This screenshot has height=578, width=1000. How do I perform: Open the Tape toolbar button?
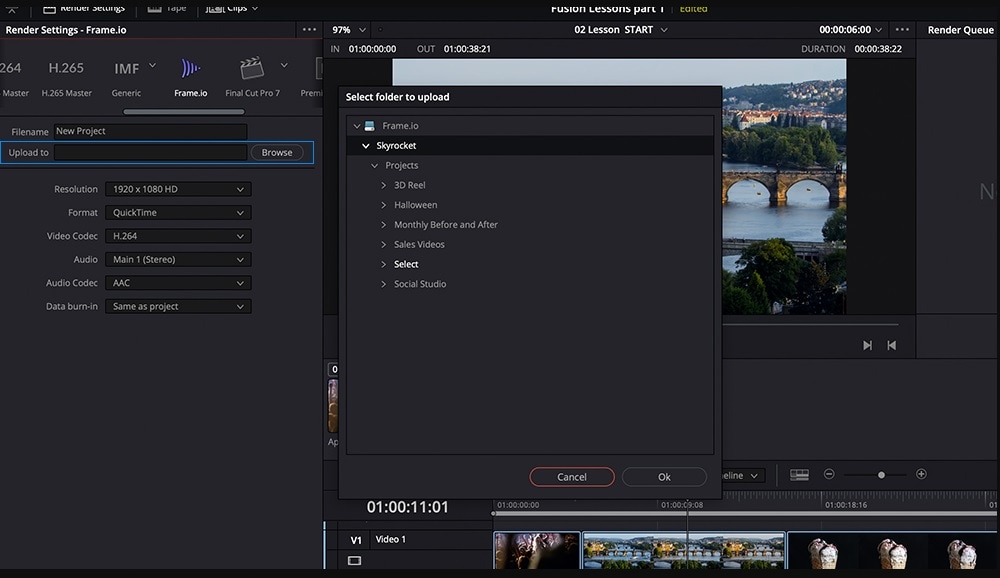(x=167, y=8)
